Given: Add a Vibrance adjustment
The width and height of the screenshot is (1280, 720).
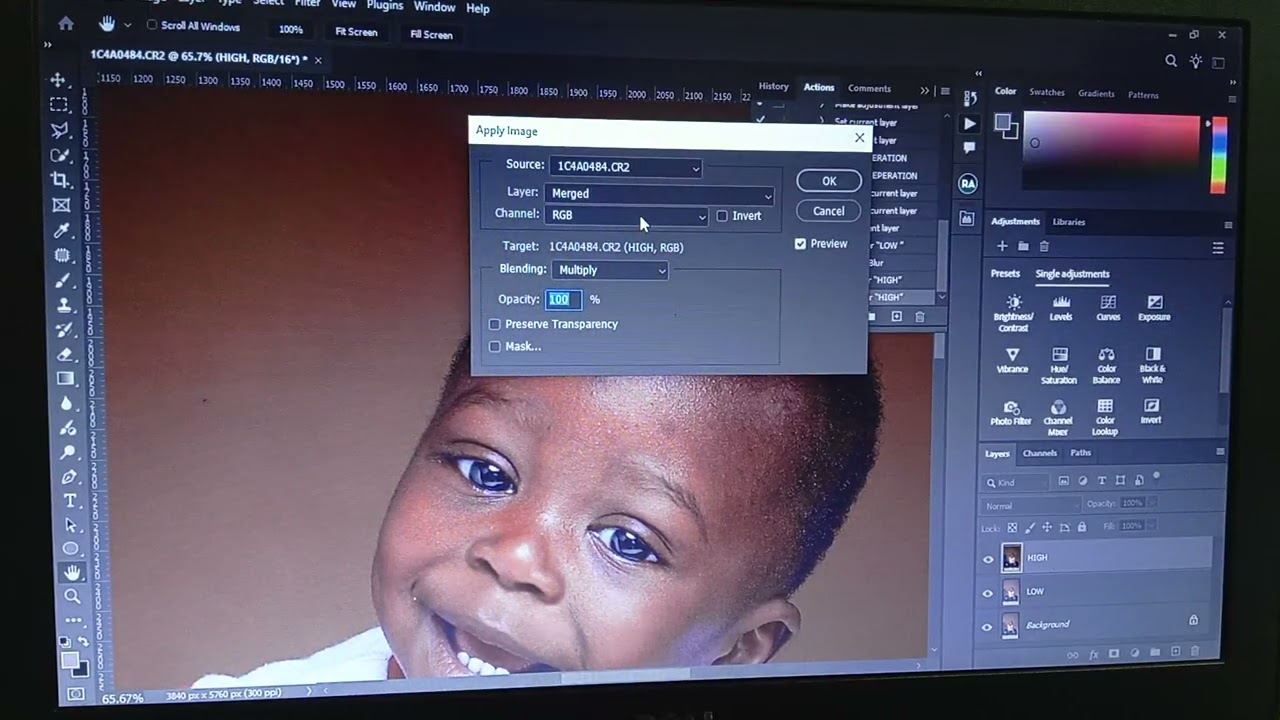Looking at the screenshot, I should pyautogui.click(x=1012, y=361).
